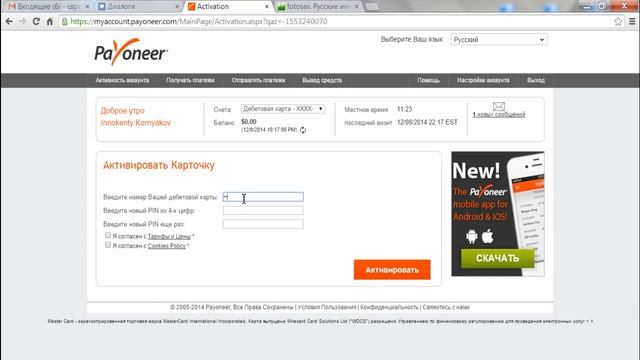Close the fotosav tab
The width and height of the screenshot is (640, 360).
tap(356, 7)
